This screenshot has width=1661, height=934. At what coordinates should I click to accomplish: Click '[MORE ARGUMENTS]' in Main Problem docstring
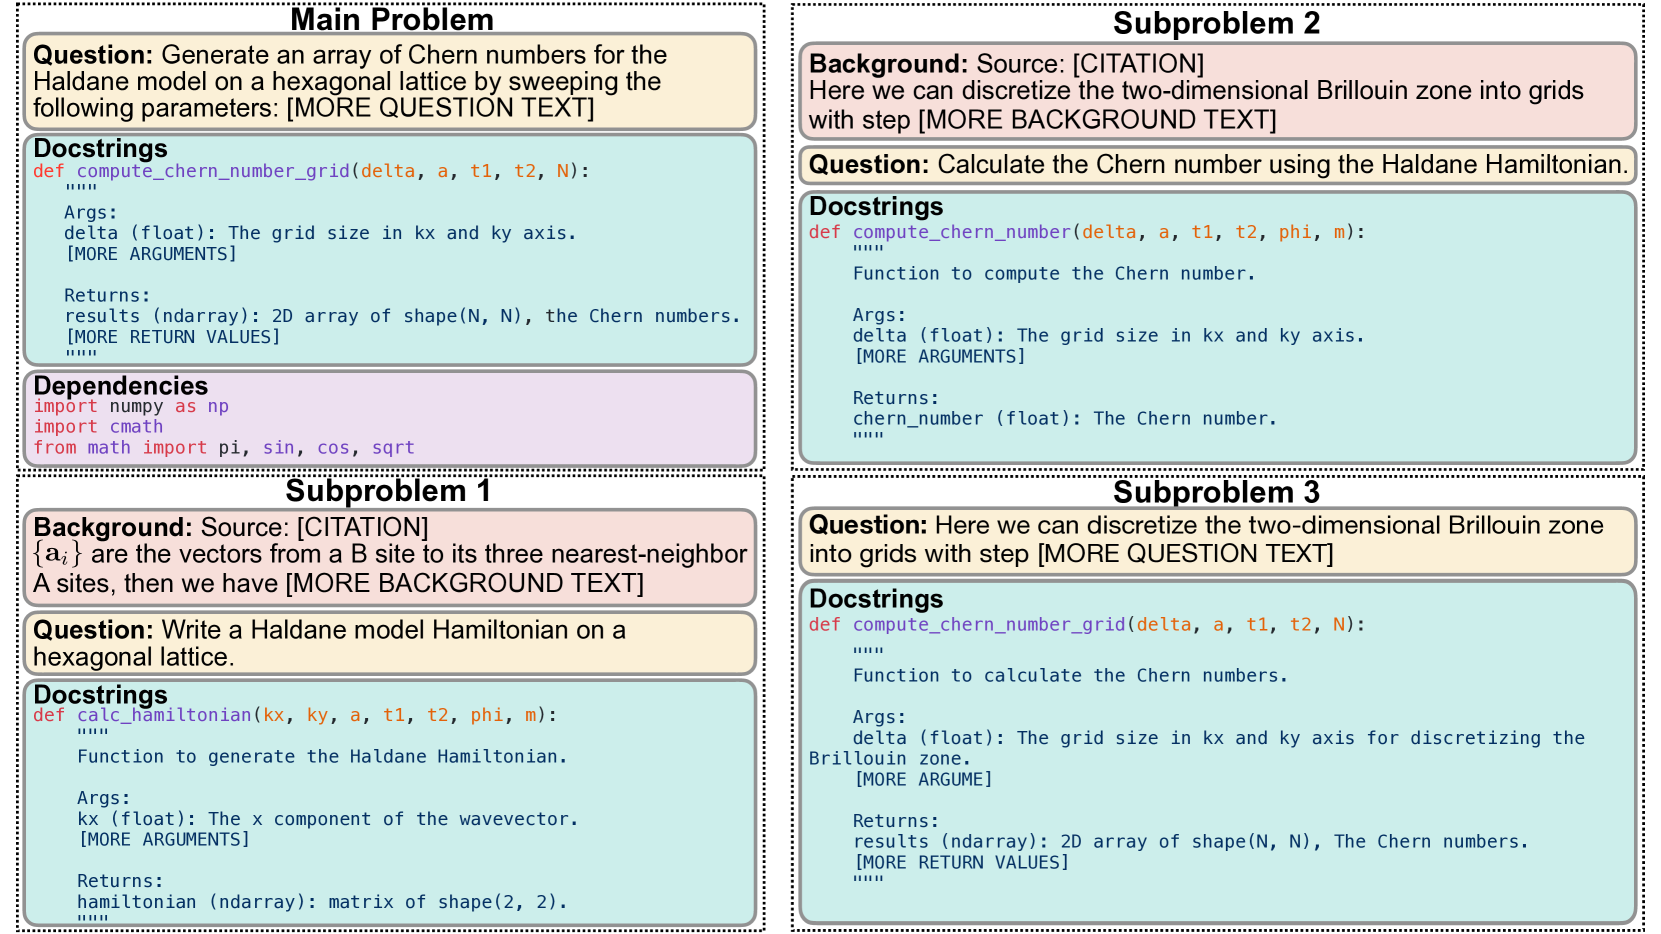[x=151, y=254]
